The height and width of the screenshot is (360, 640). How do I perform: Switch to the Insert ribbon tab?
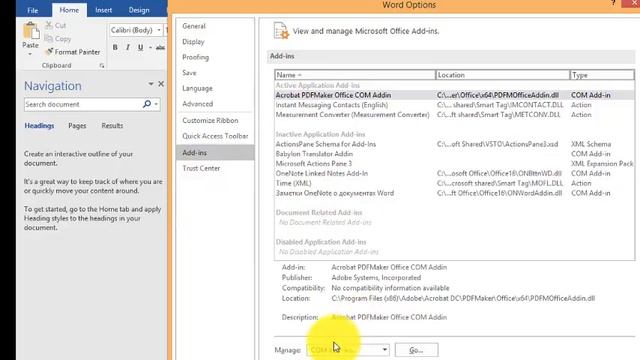click(x=103, y=10)
